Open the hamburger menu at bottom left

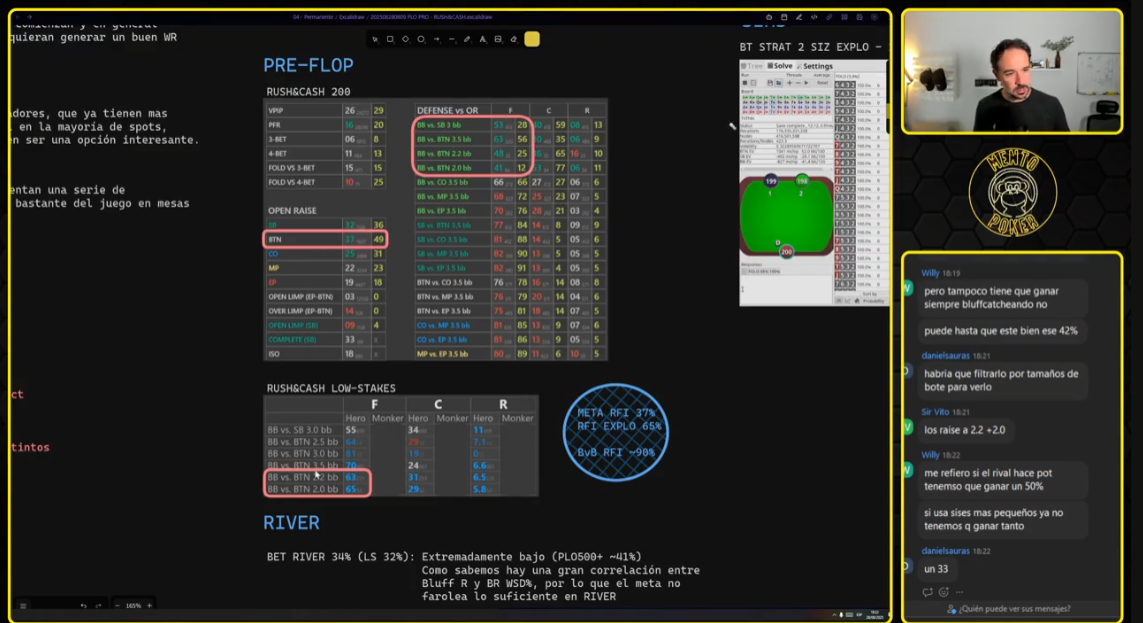pos(23,605)
